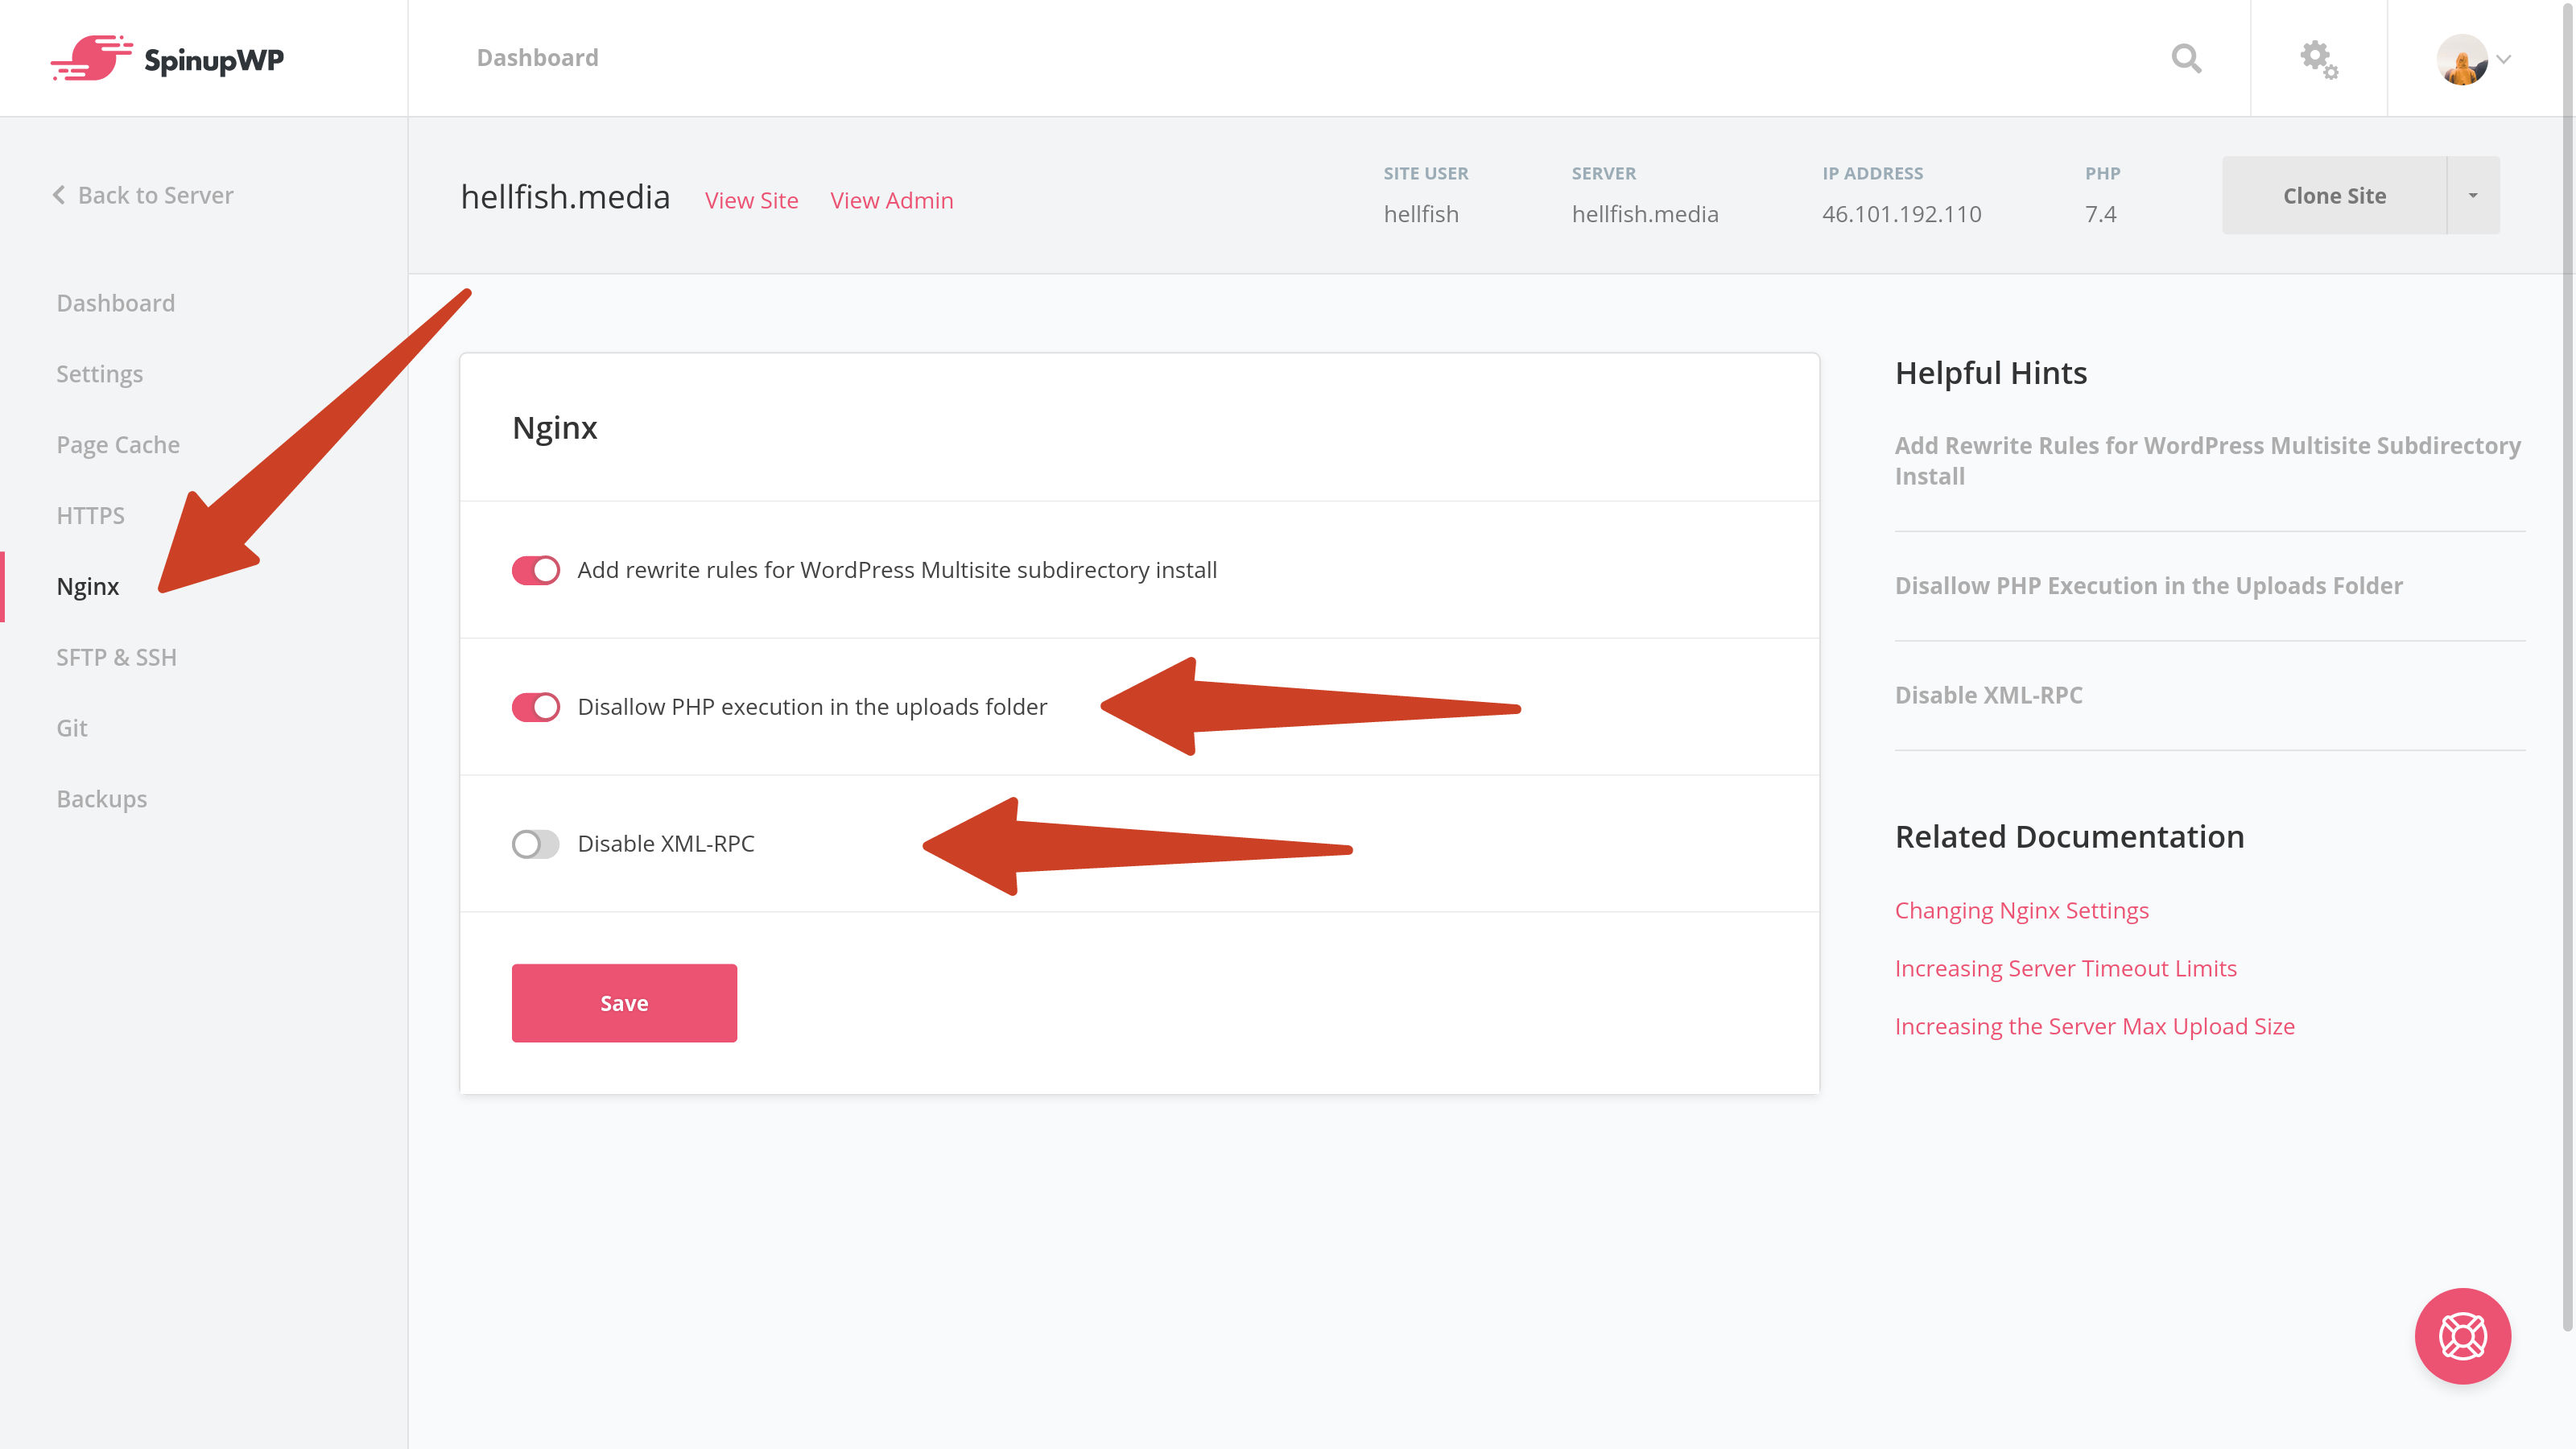Click the server name hellfish.media value
2576x1449 pixels.
pos(1644,214)
